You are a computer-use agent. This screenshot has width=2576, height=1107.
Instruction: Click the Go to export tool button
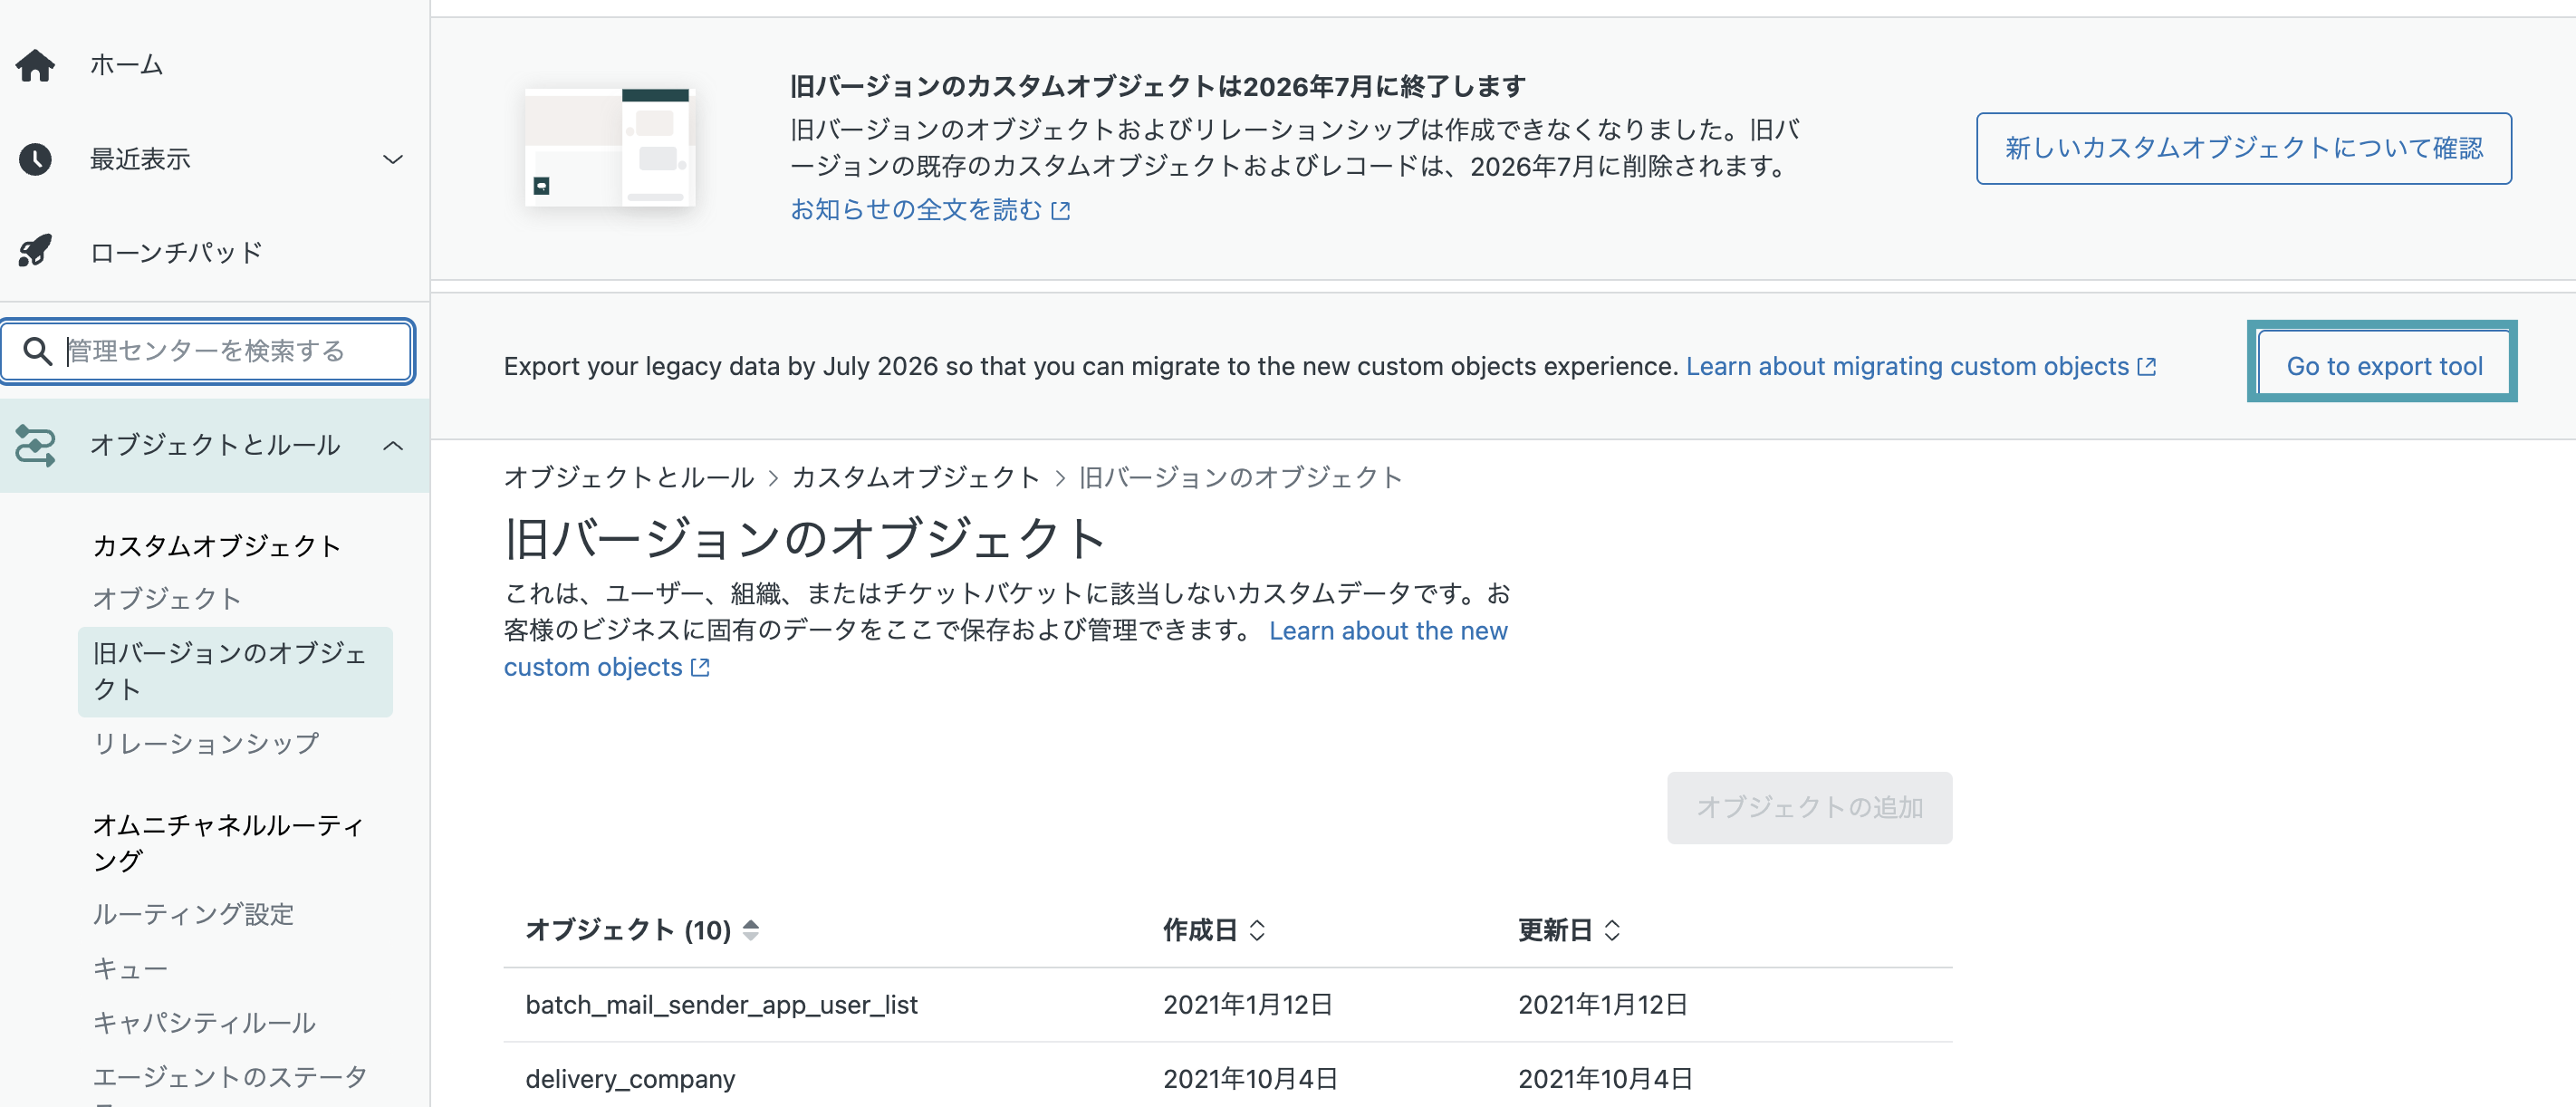[2384, 366]
